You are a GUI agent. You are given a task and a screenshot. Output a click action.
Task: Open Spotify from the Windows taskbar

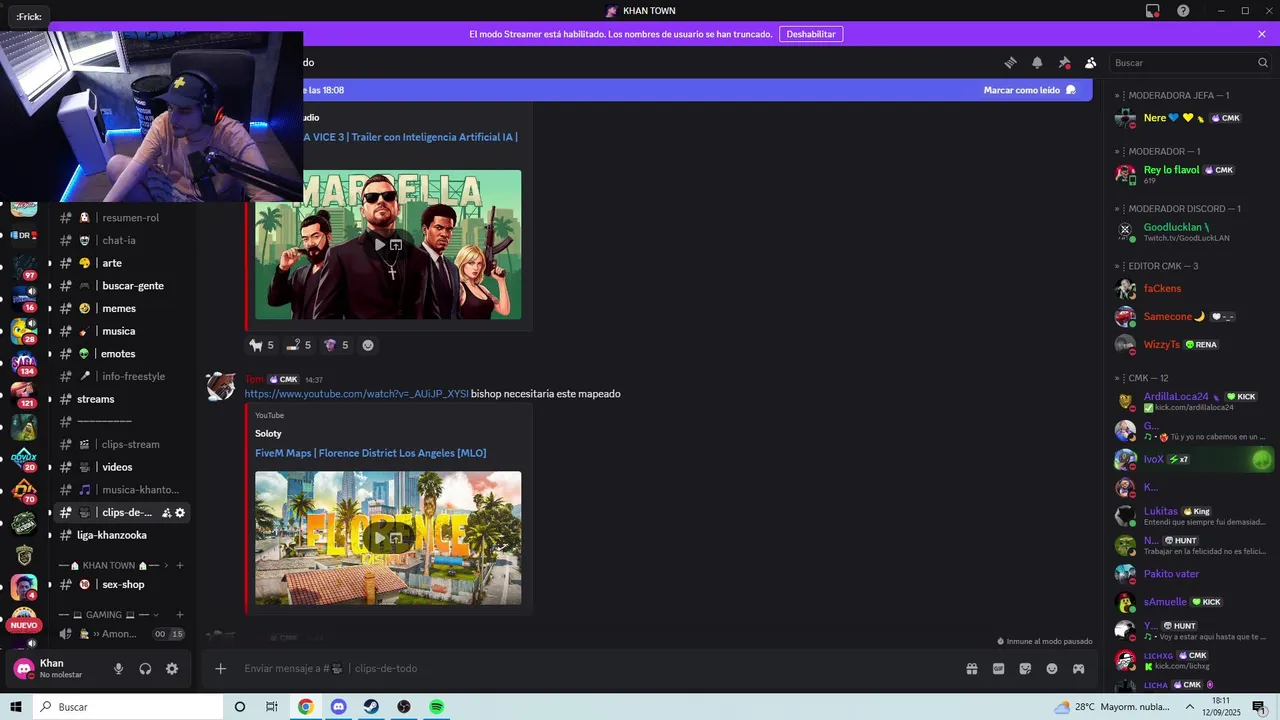(x=437, y=707)
